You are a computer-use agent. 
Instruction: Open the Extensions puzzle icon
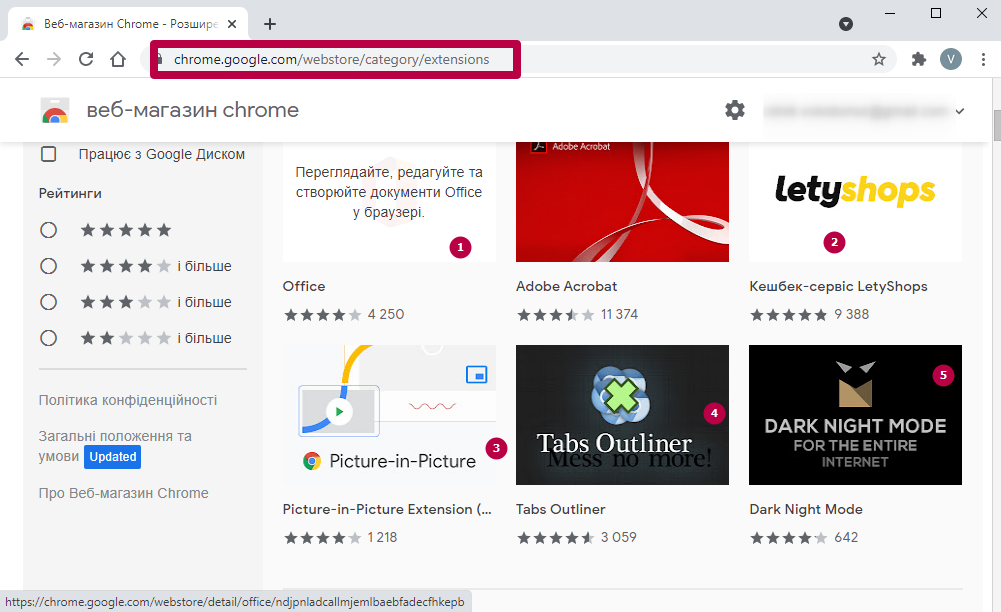[919, 59]
